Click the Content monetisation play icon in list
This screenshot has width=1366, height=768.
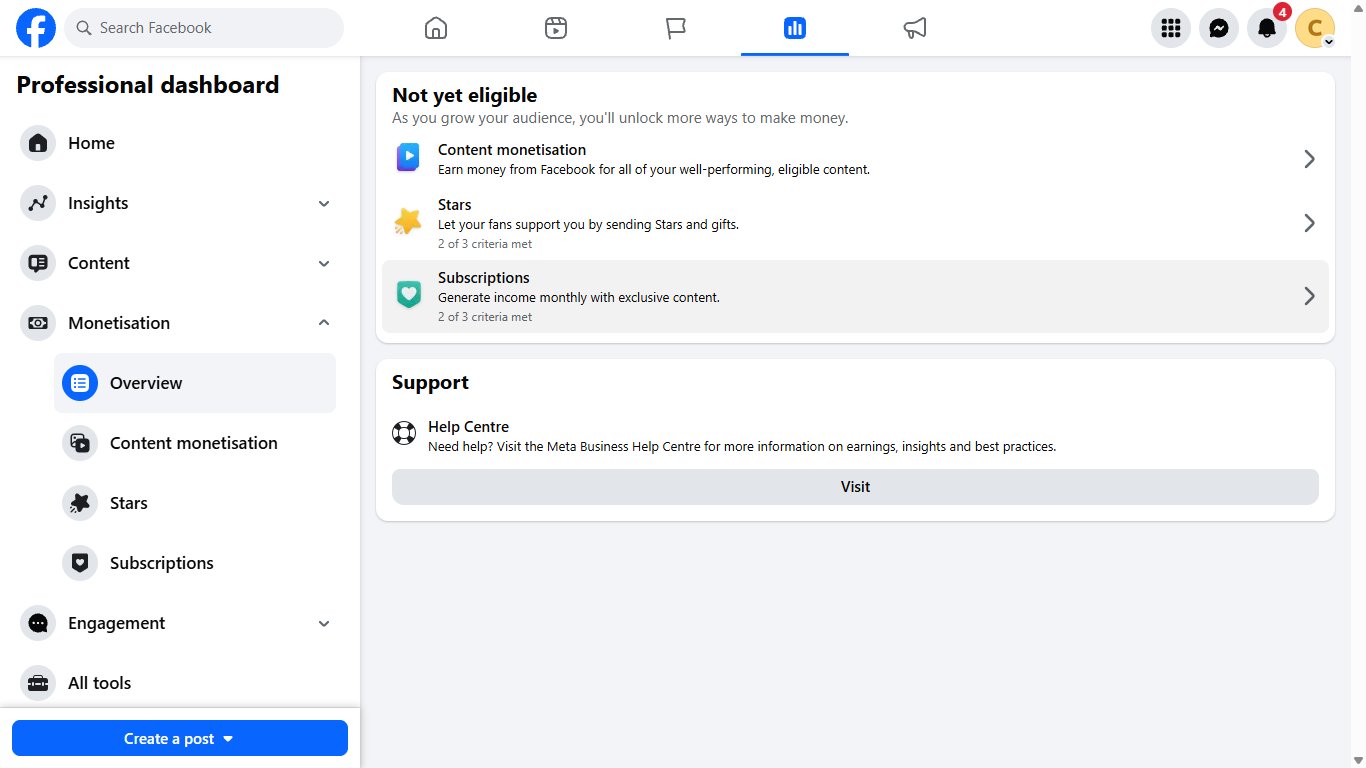[408, 158]
